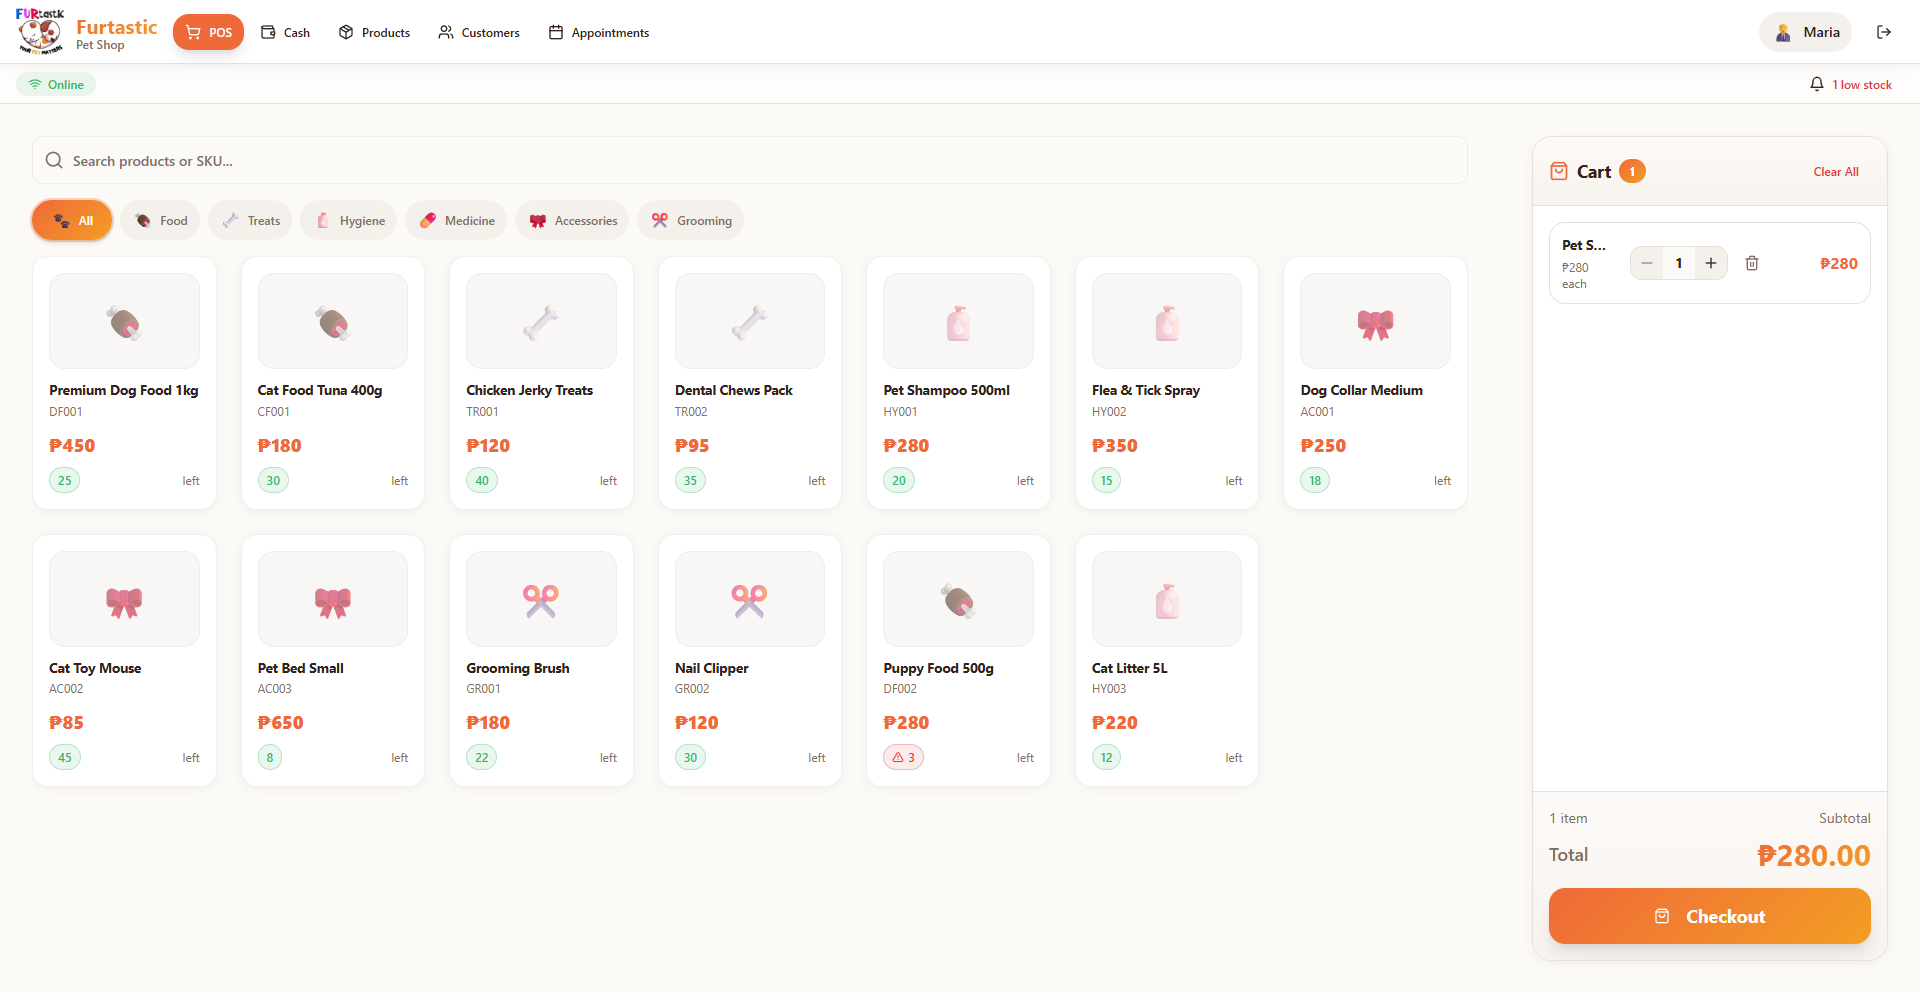
Task: Delete Pet Shampoo from cart with trash icon
Action: (1752, 263)
